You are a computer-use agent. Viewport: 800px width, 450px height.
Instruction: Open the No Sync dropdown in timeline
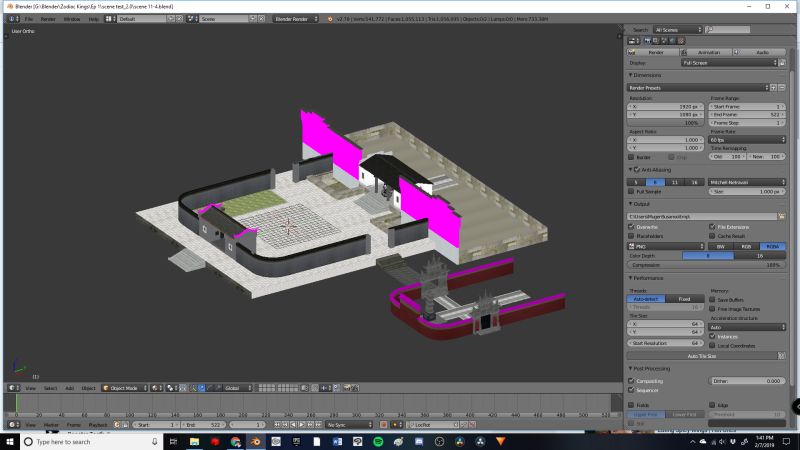[x=349, y=424]
